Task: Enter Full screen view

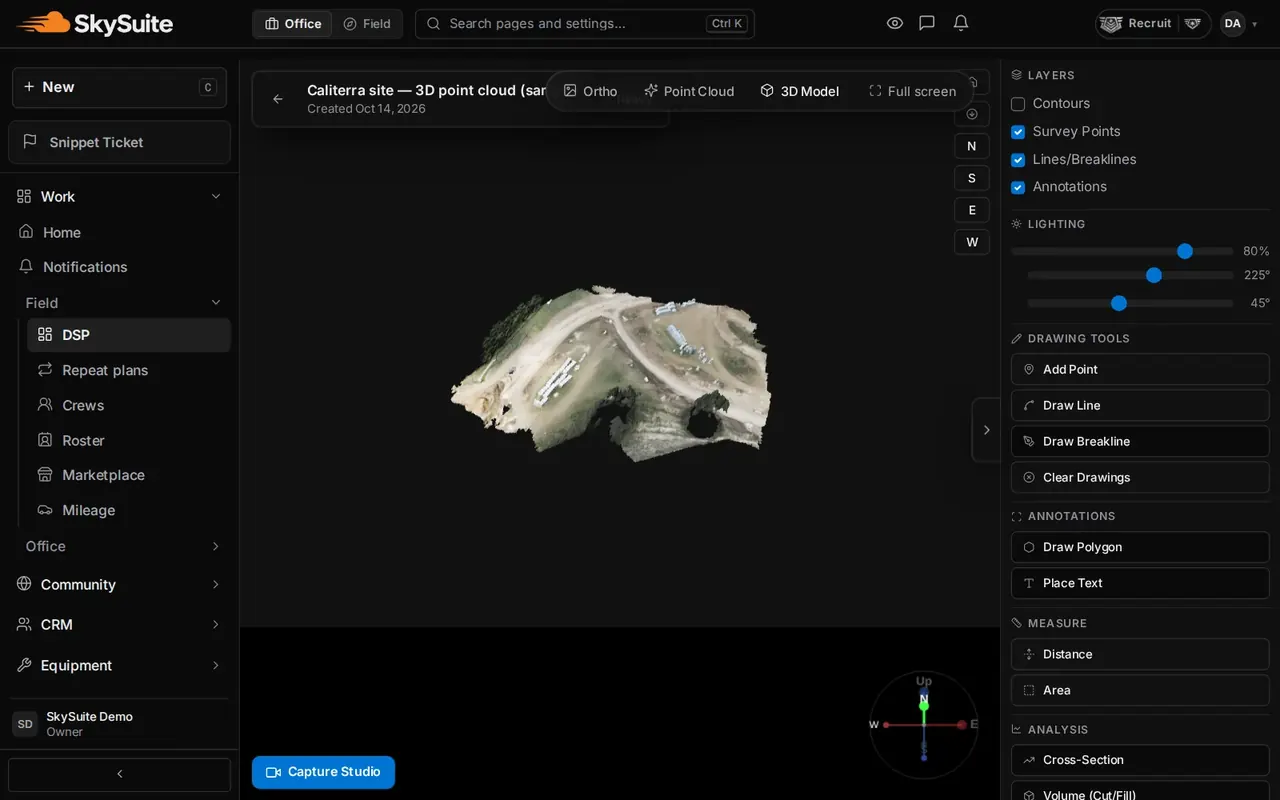Action: 912,91
